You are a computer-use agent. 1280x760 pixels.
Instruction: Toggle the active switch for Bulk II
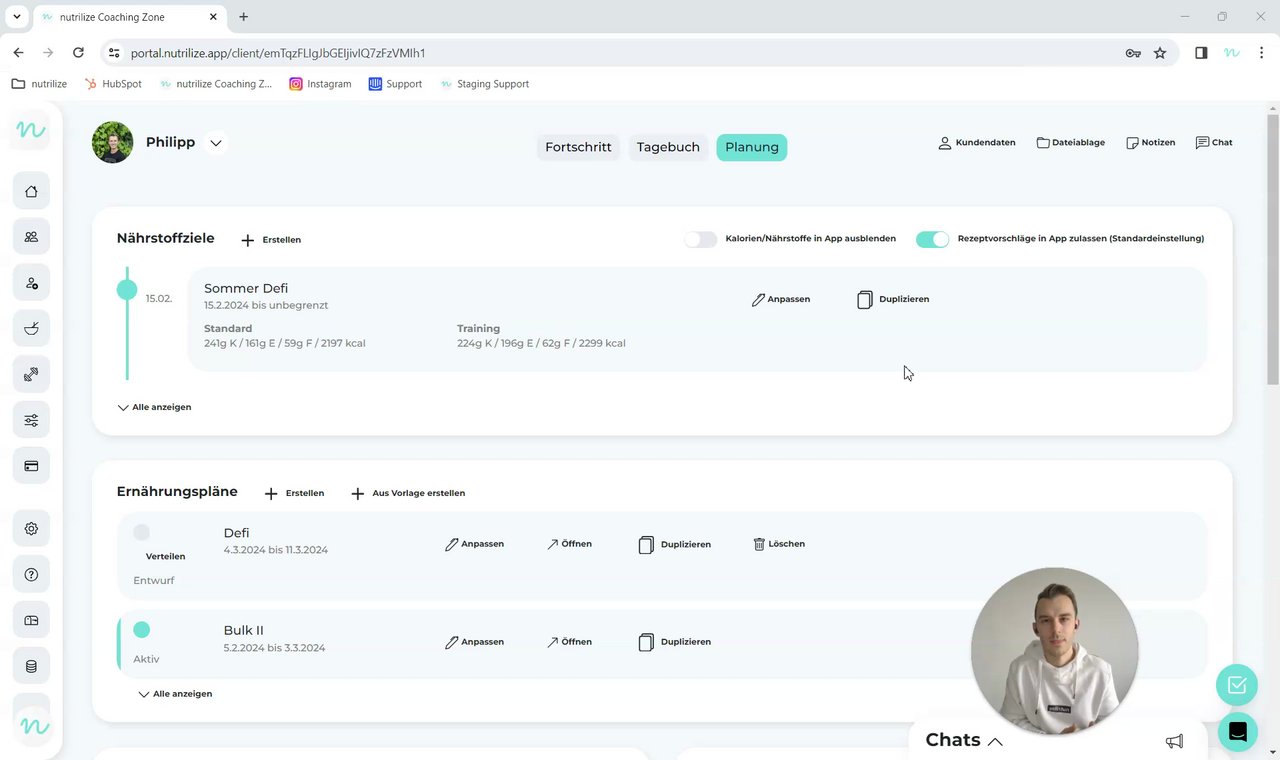coord(142,630)
